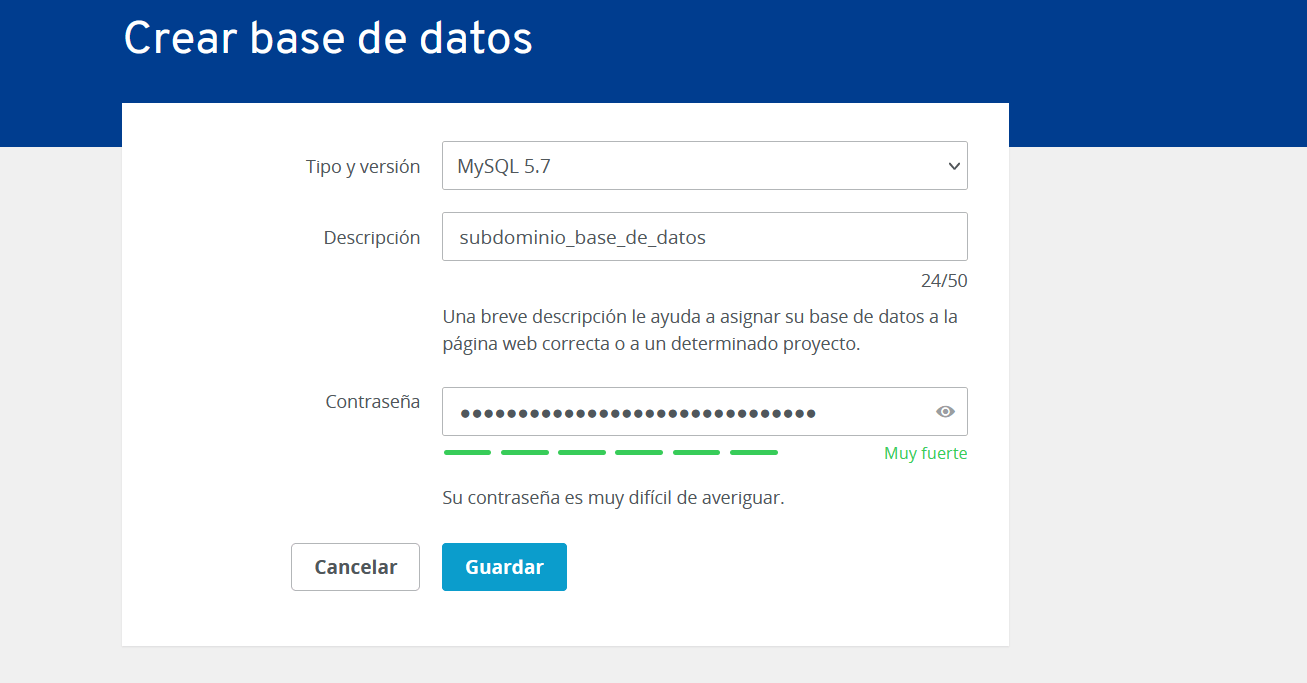Click the chevron arrow in Tipo y versión
Viewport: 1307px width, 683px height.
tap(953, 167)
